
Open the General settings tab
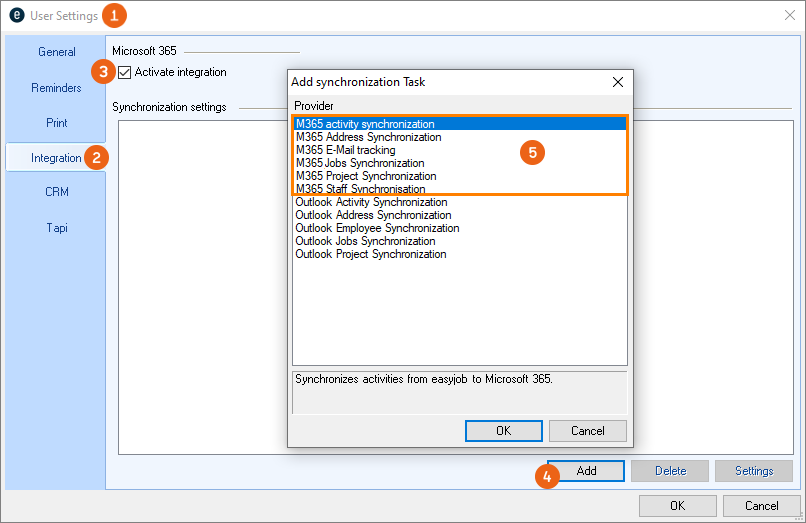(56, 52)
